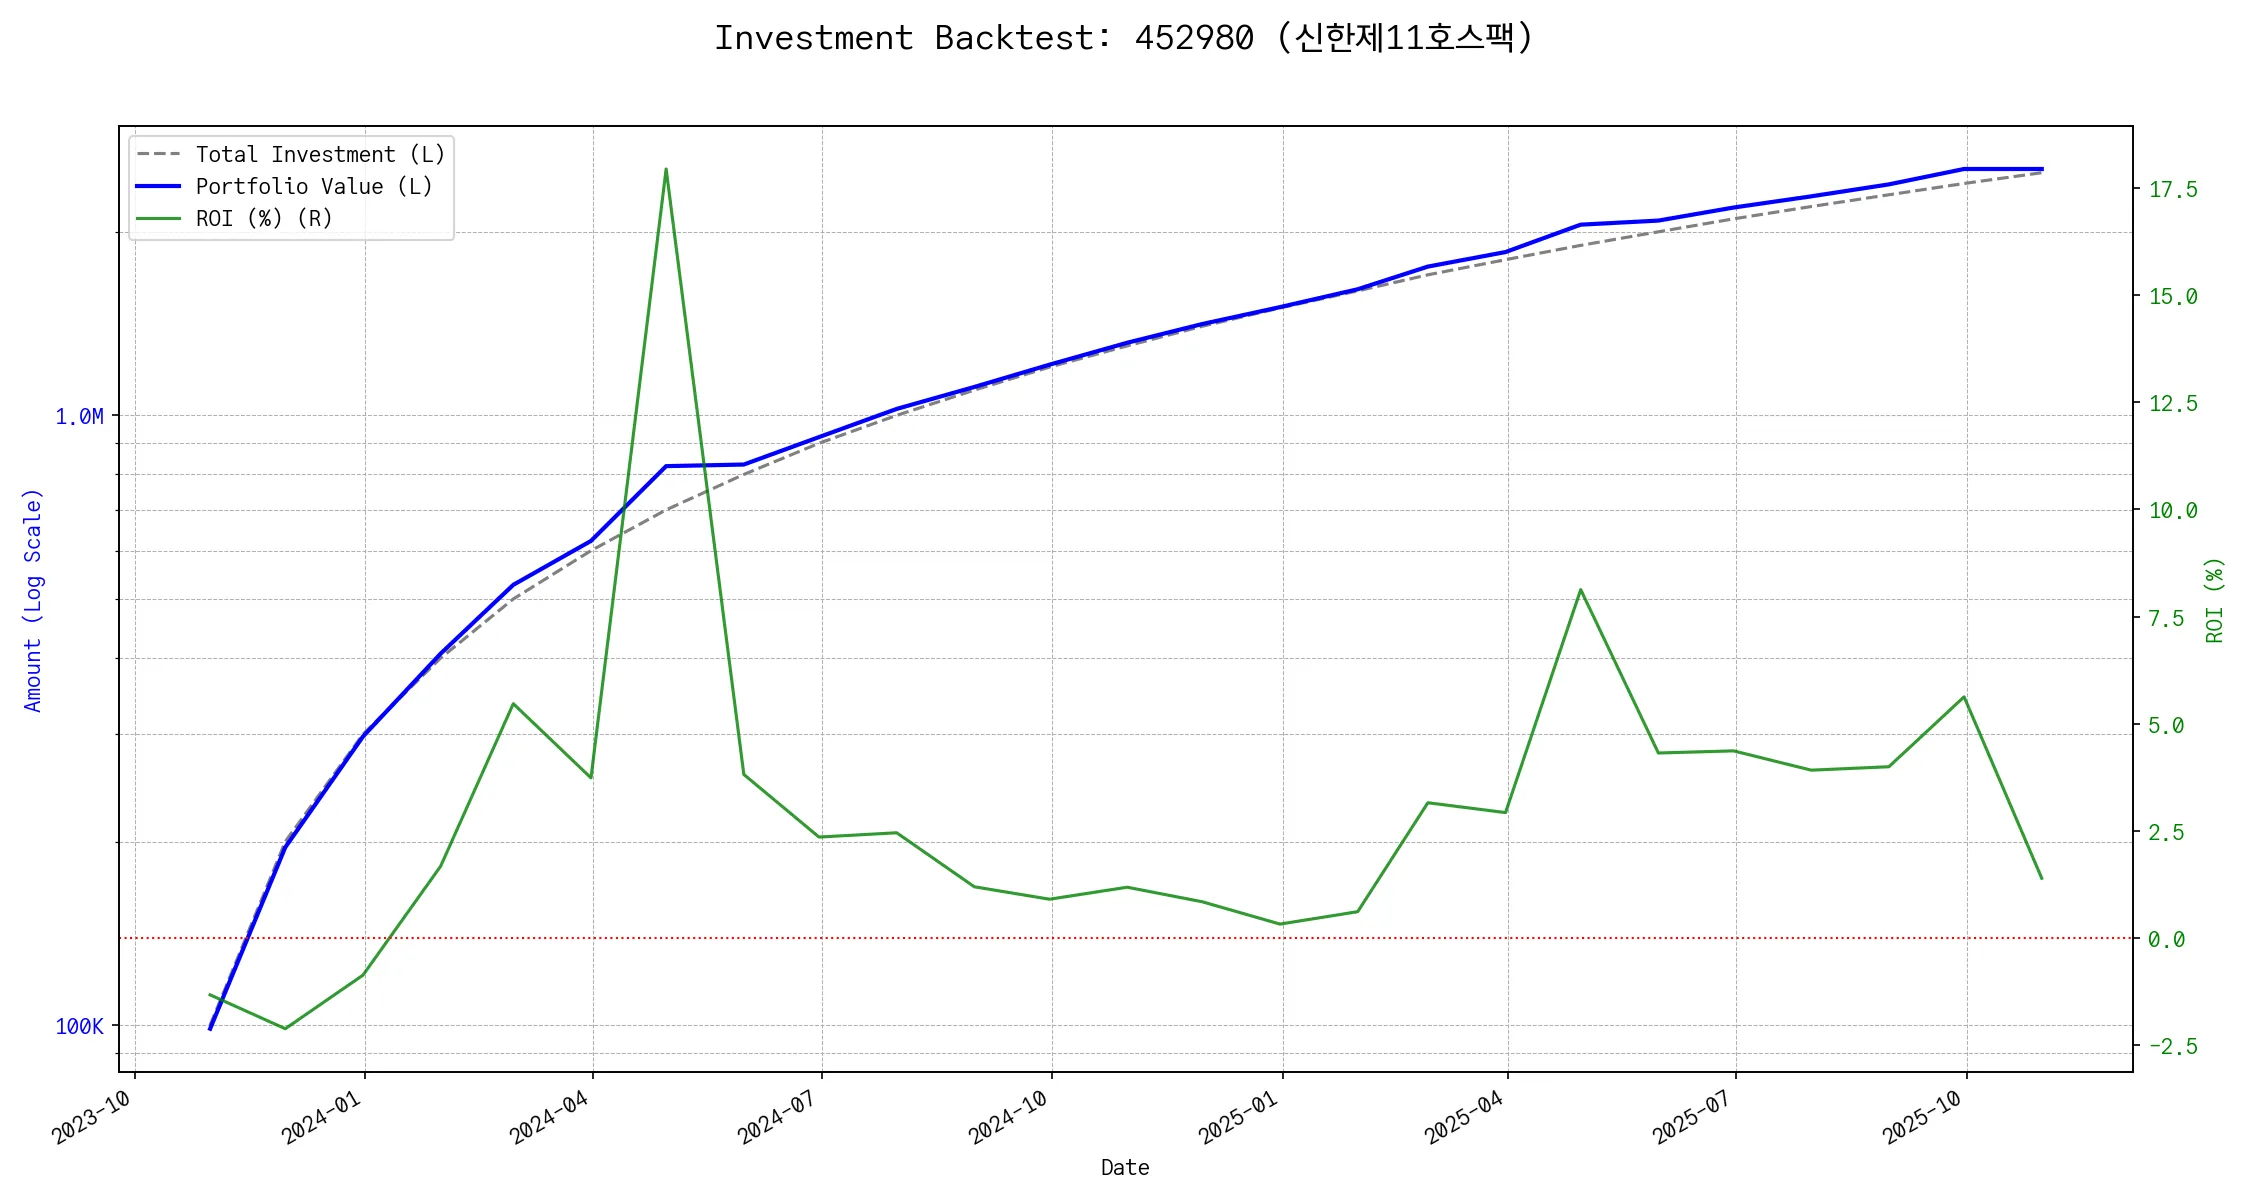Click the blue legend line swatch
This screenshot has width=2250, height=1200.
[x=158, y=187]
